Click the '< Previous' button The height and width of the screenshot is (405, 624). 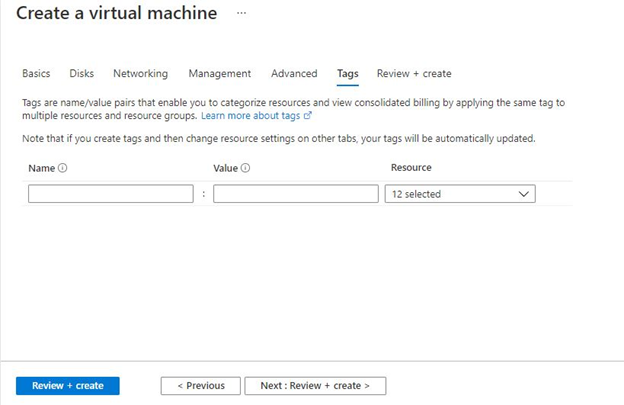[x=200, y=385]
